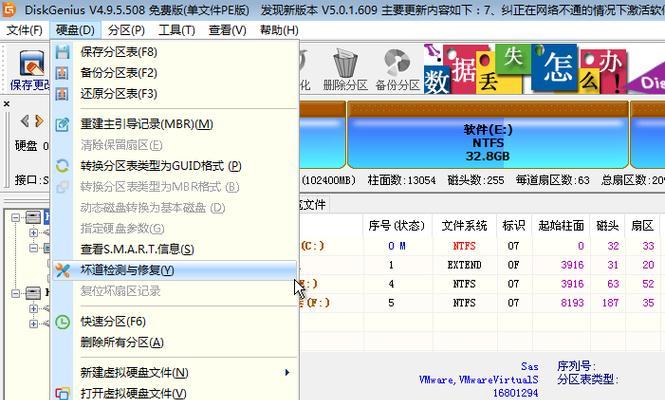This screenshot has height=400, width=665.
Task: Click the red NTFS cell in row 0
Action: (x=464, y=246)
